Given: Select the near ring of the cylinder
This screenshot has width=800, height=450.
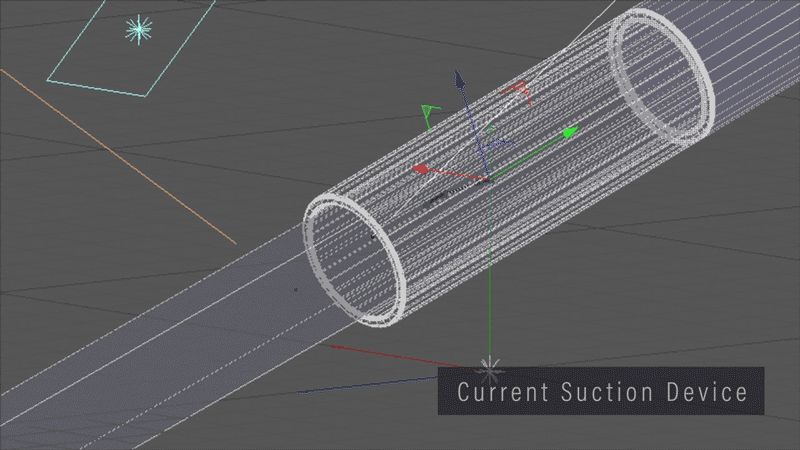Looking at the screenshot, I should coord(355,263).
